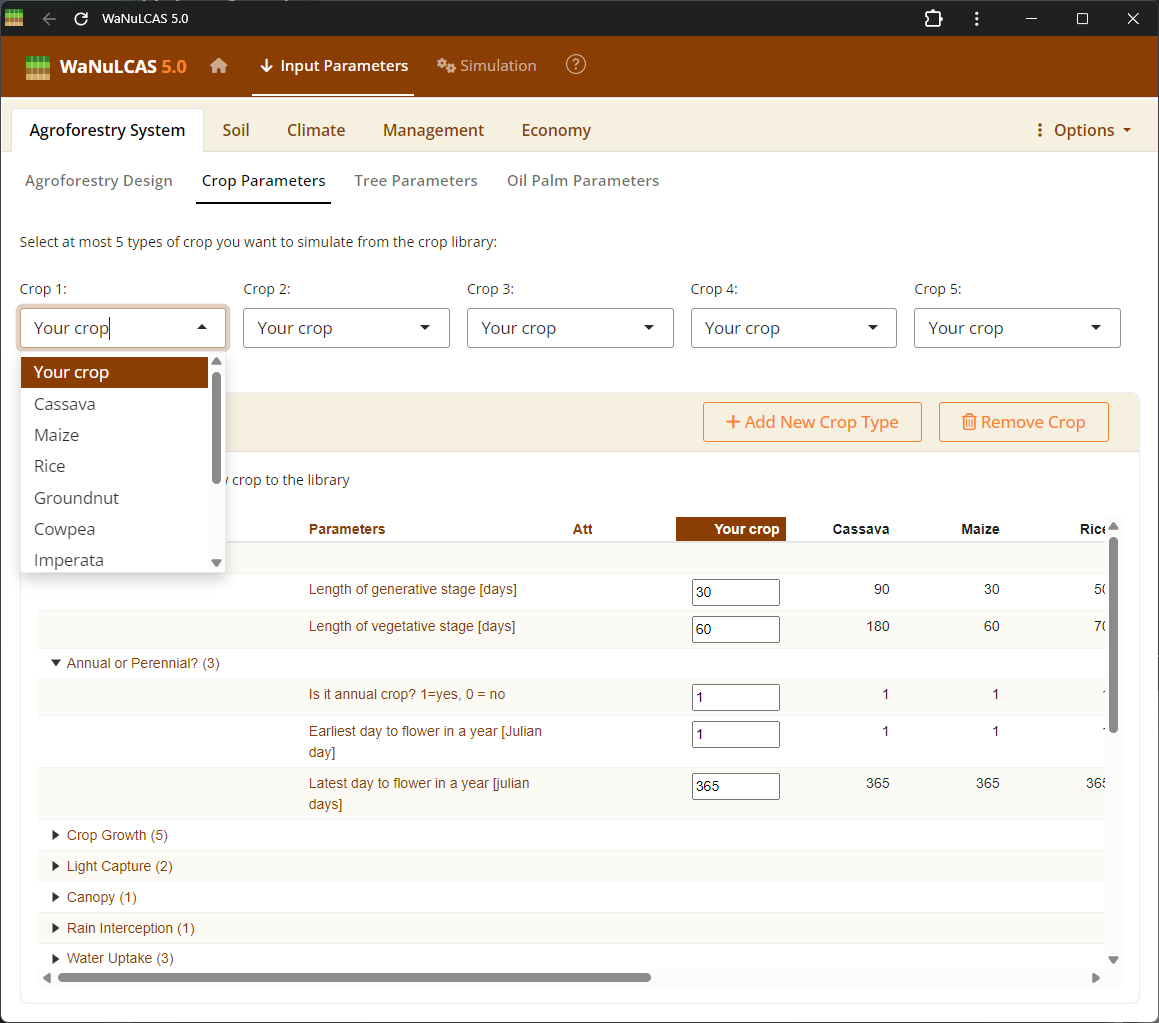
Task: Click the Add New Crop Type button
Action: pos(811,422)
